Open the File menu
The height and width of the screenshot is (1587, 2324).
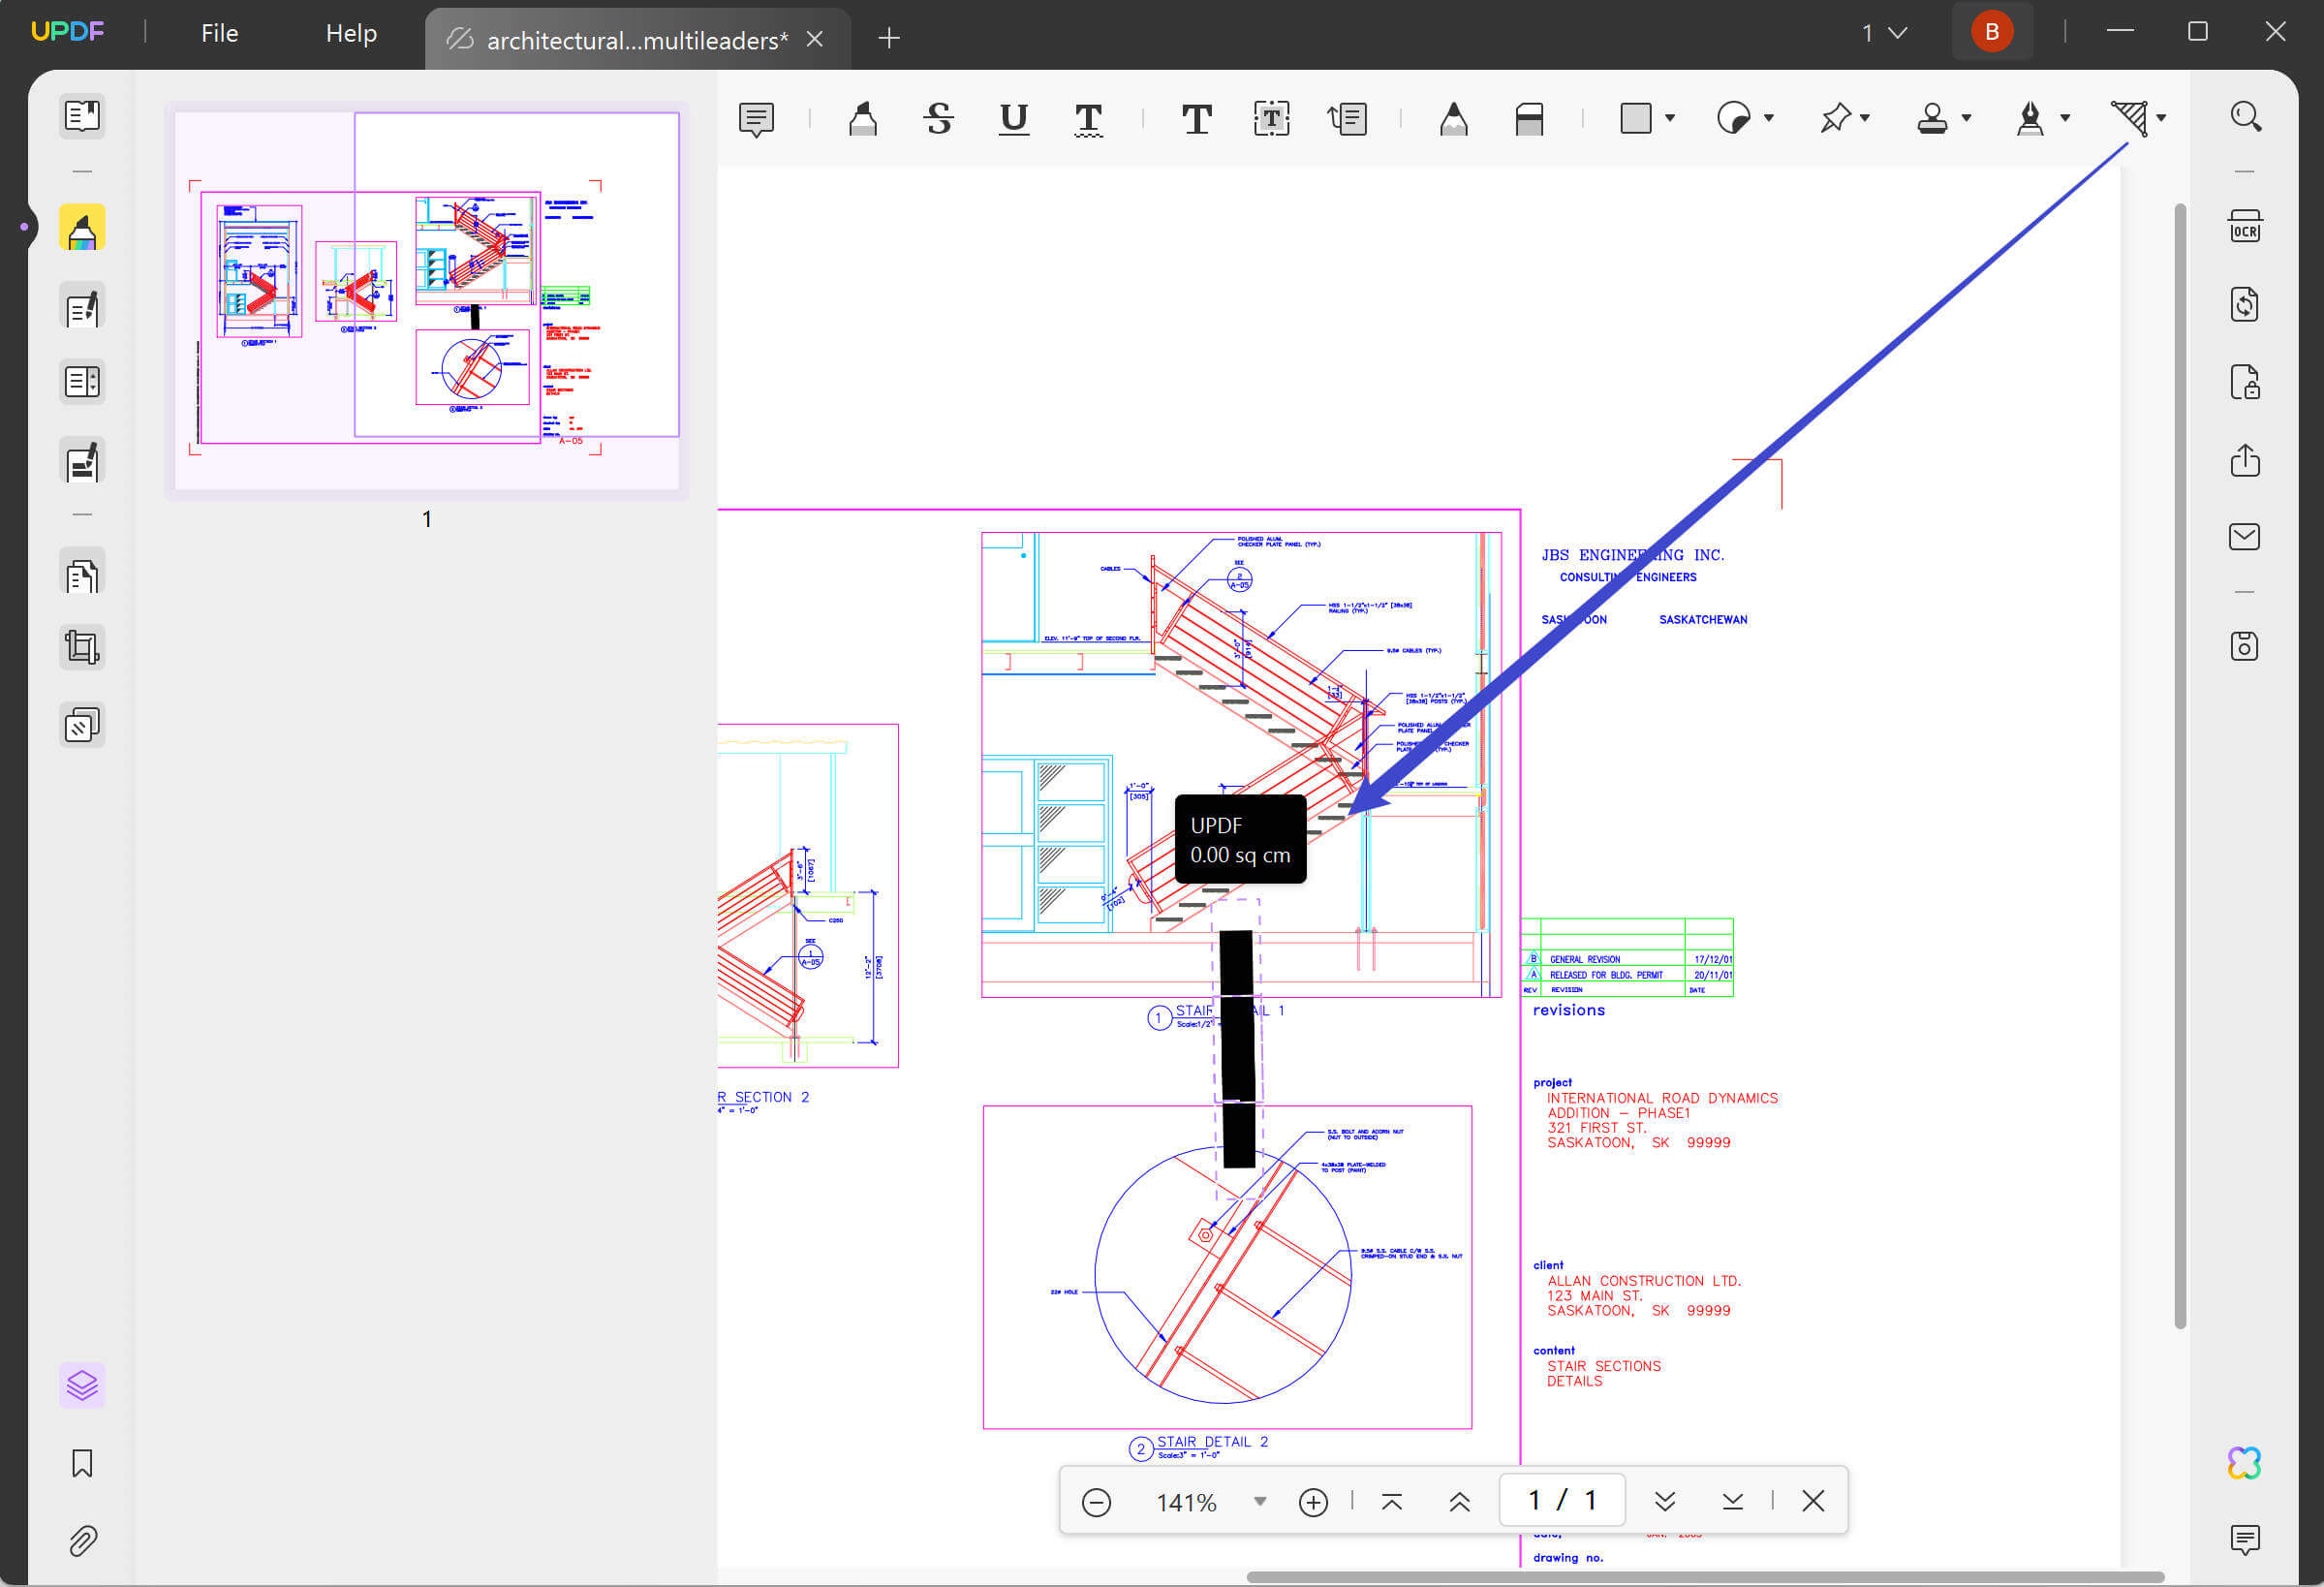[x=219, y=33]
